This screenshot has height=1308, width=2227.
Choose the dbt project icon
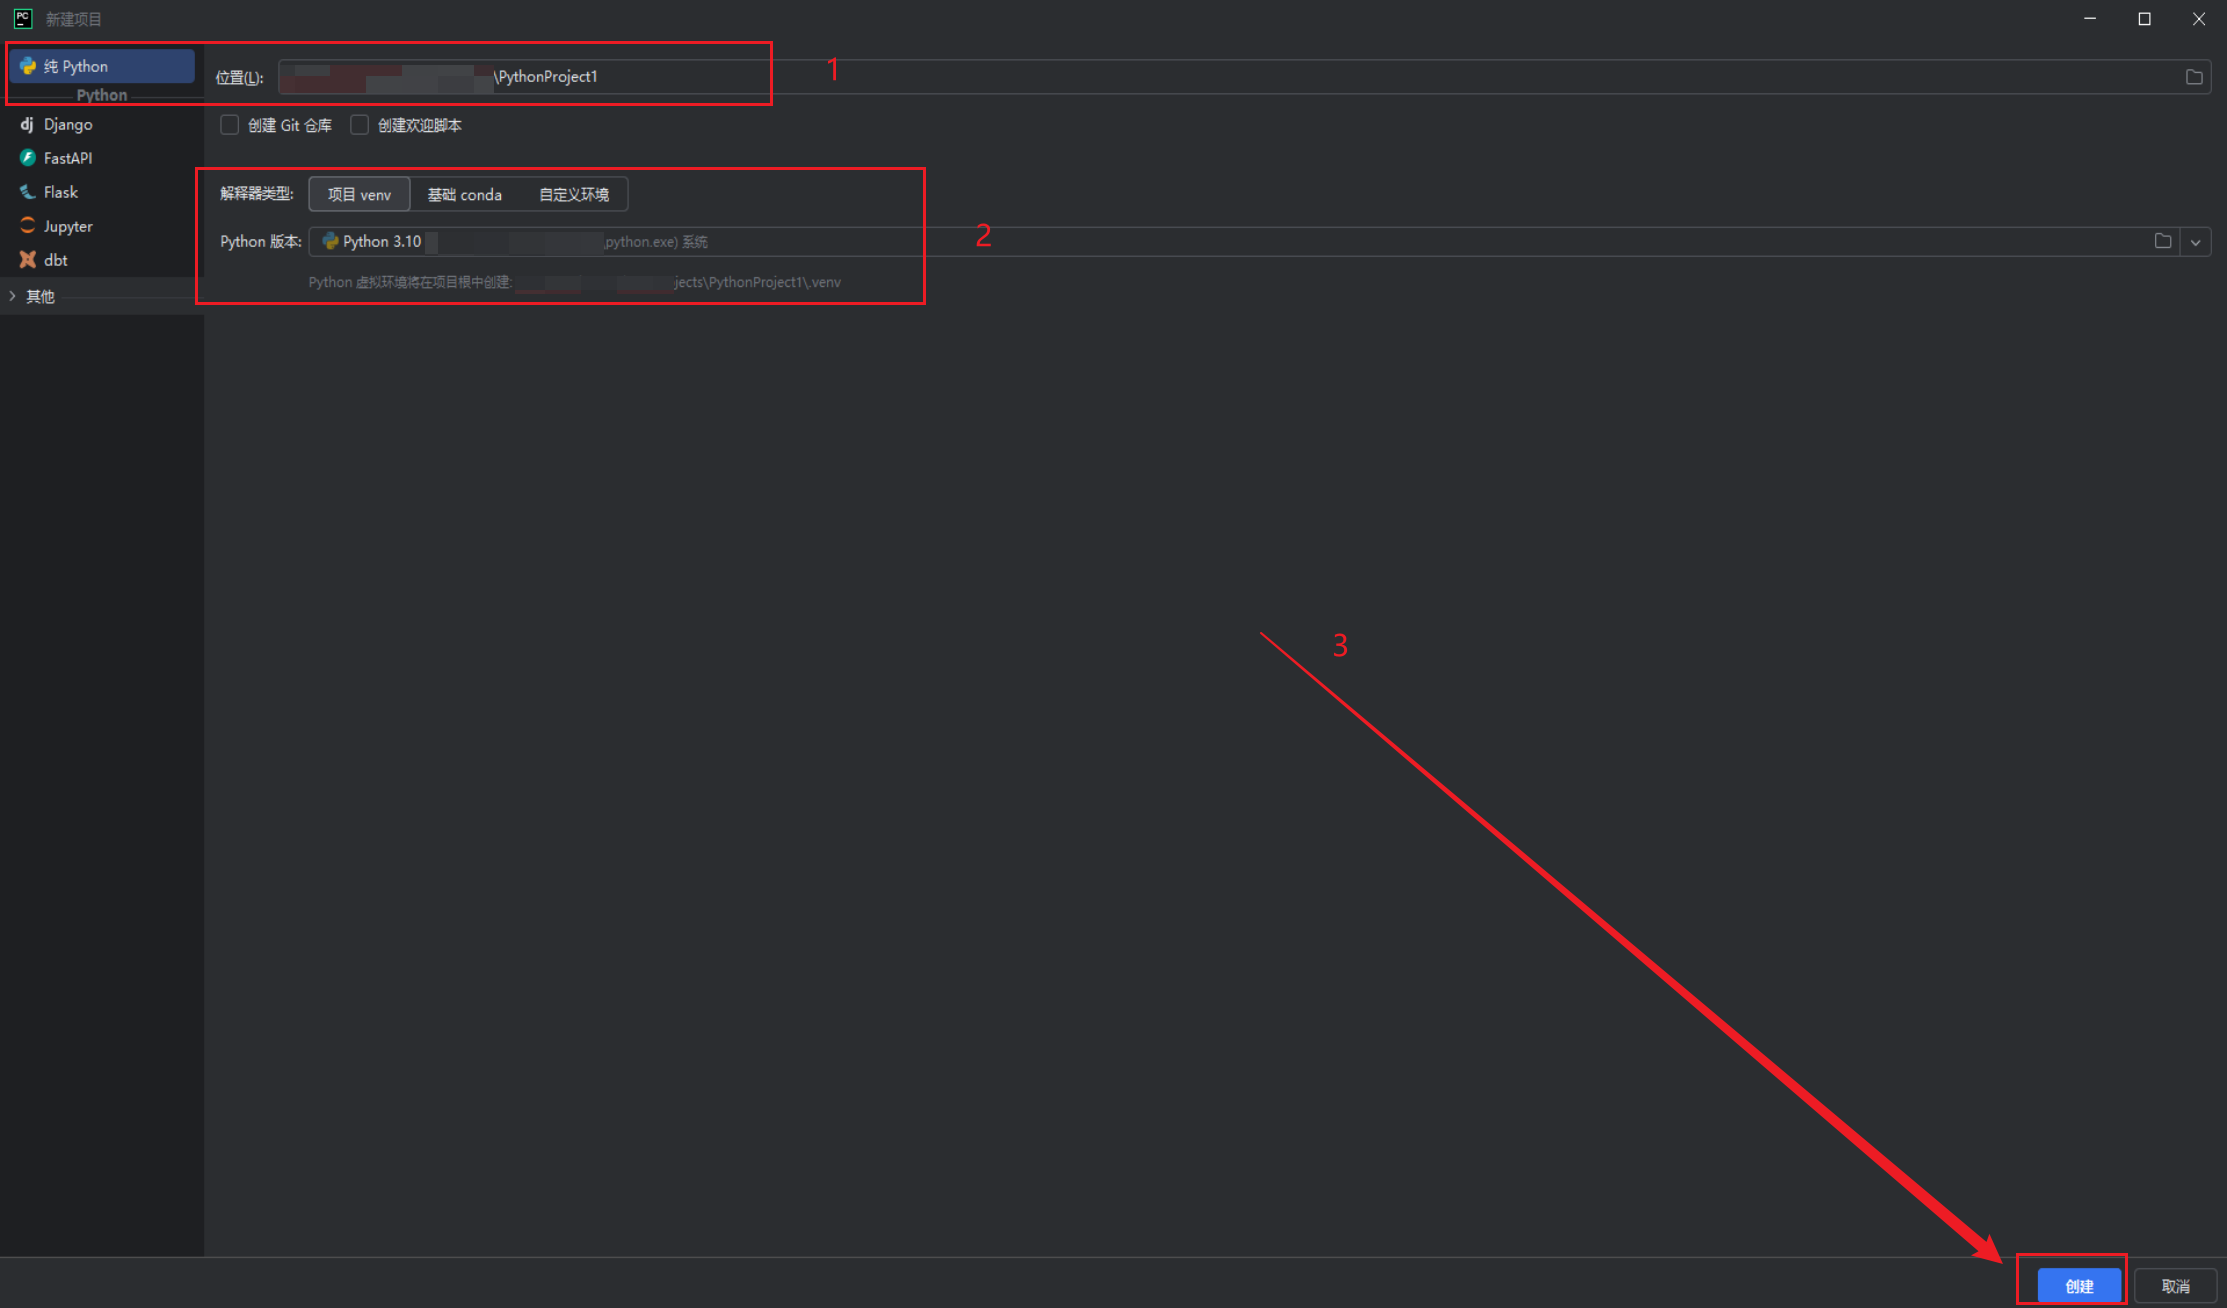point(28,260)
